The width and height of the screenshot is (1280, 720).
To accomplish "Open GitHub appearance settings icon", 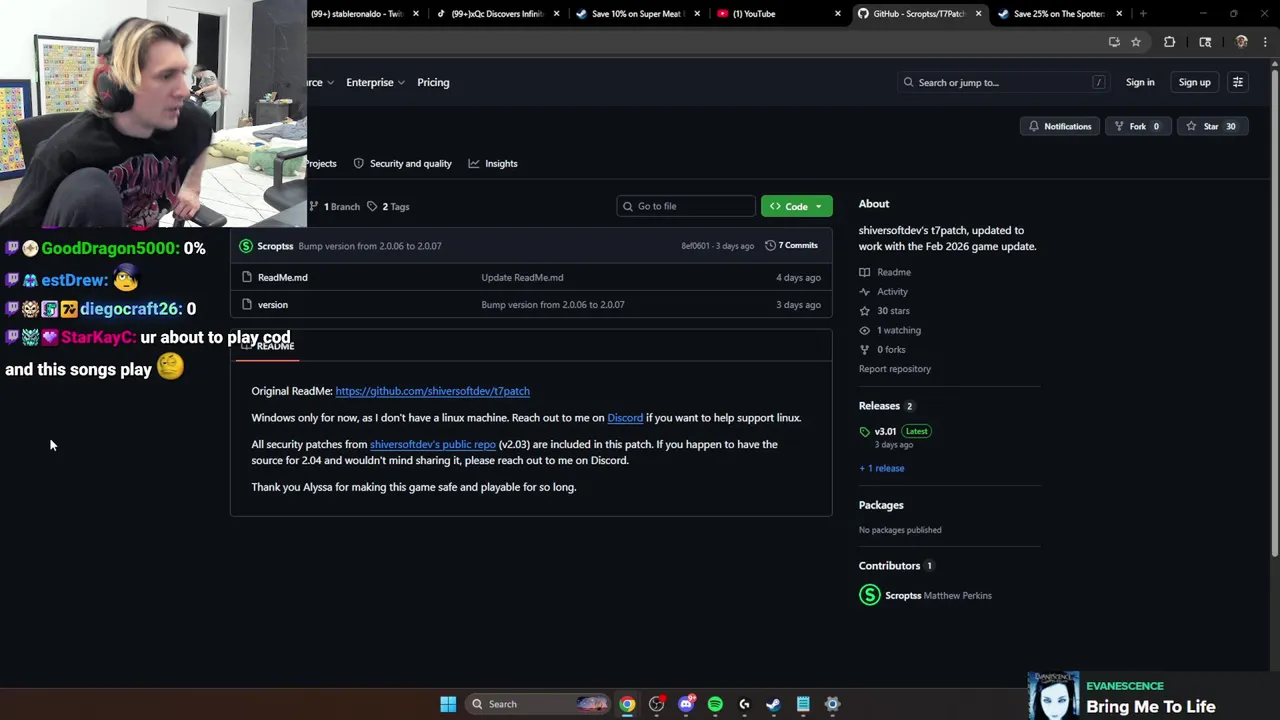I will (1238, 82).
